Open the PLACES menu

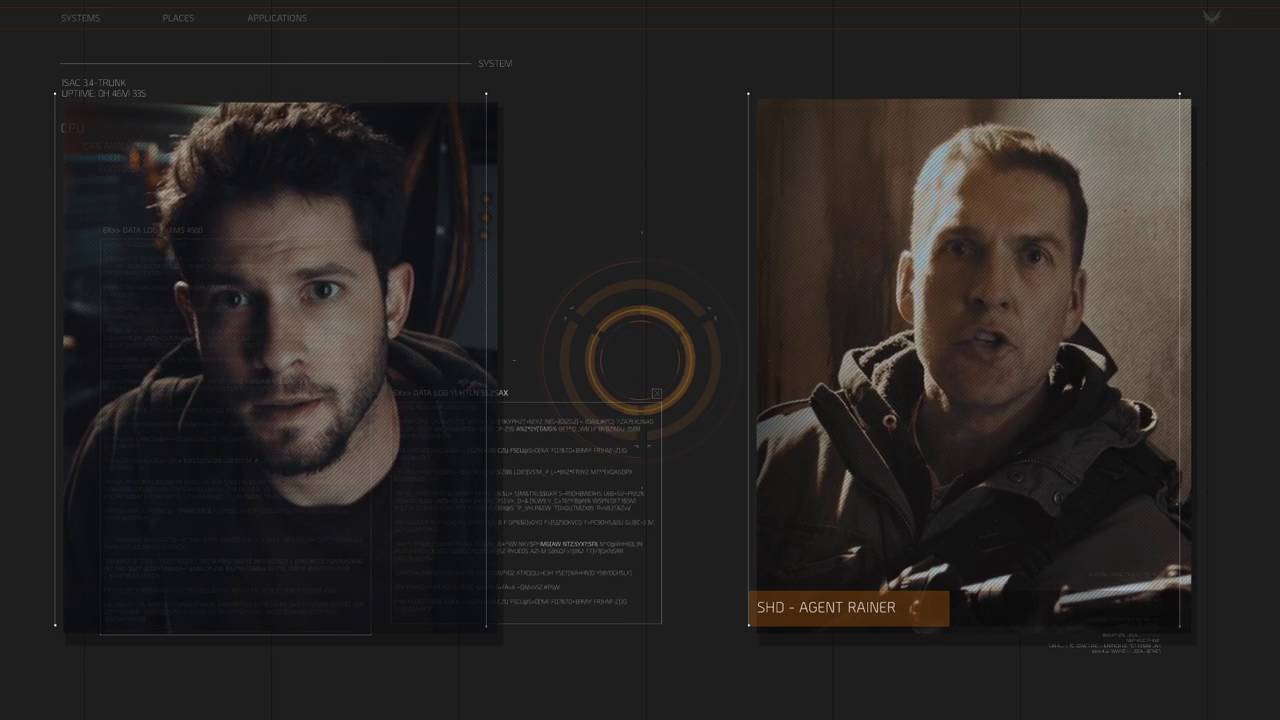(x=178, y=18)
